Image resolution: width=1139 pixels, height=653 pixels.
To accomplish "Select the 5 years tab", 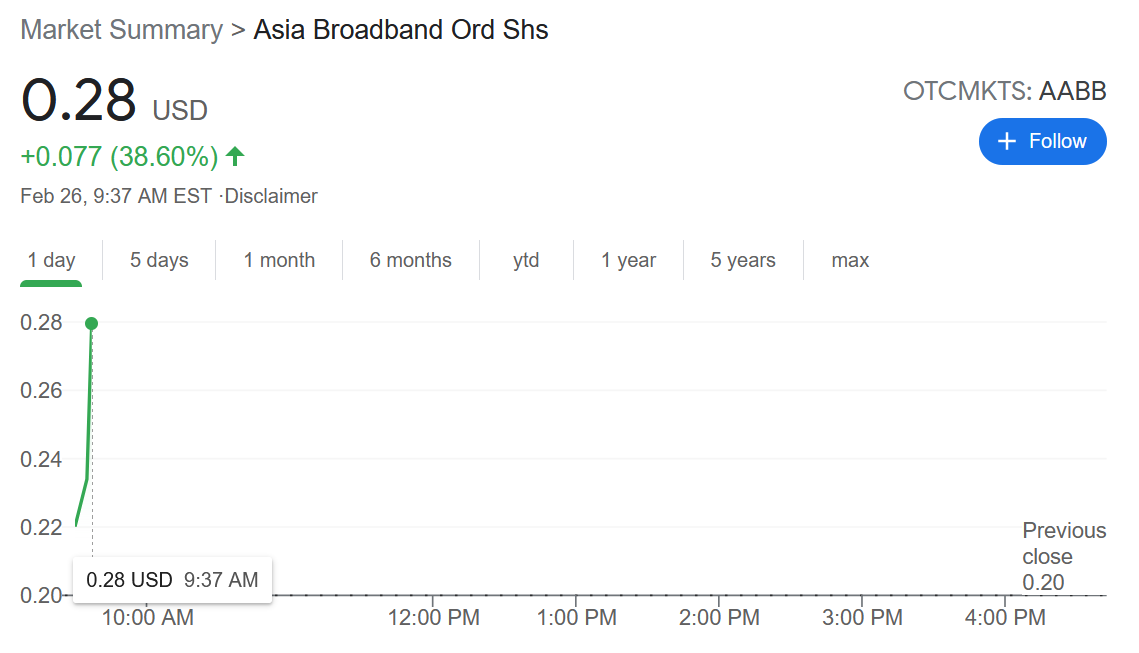I will [743, 260].
